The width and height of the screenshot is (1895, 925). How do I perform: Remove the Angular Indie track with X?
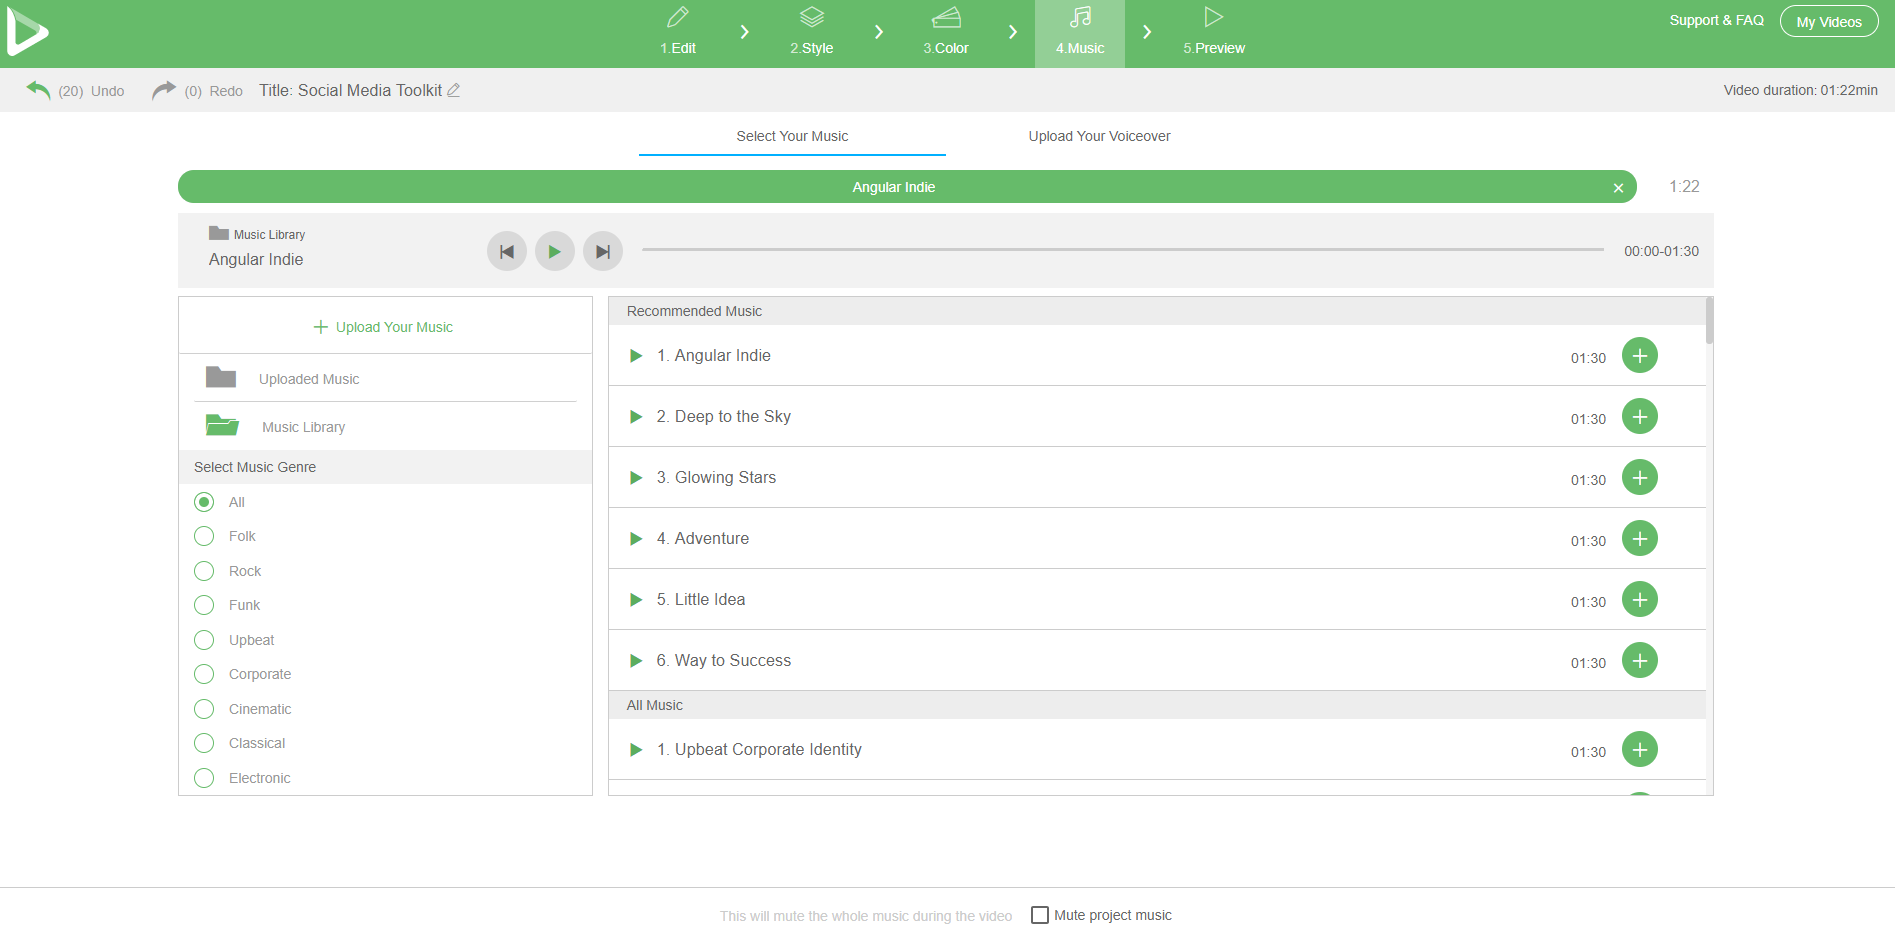1618,188
